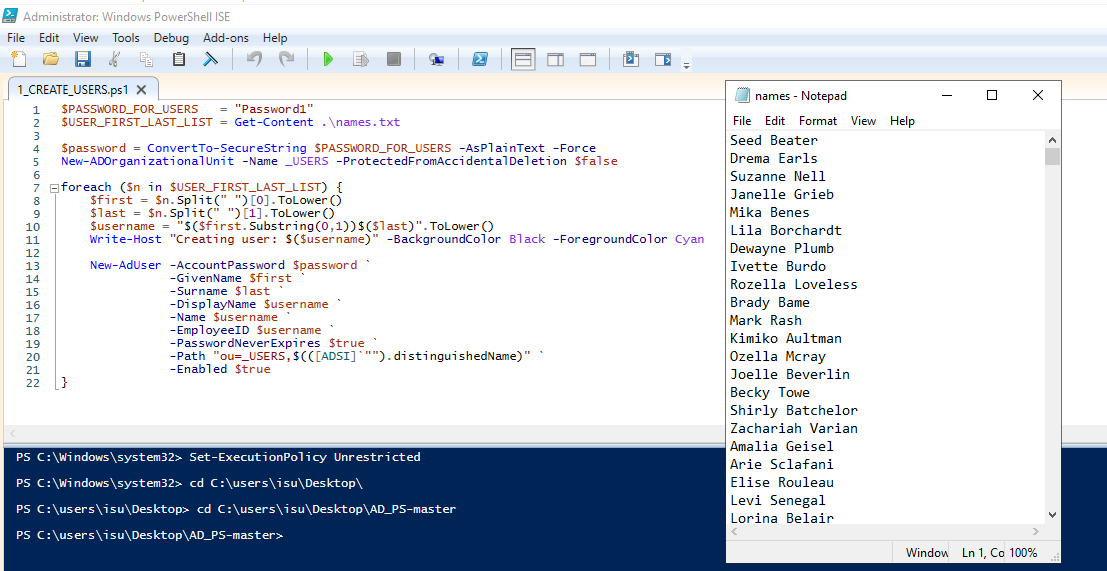The image size is (1107, 571).
Task: Open Tools menu
Action: click(x=126, y=37)
